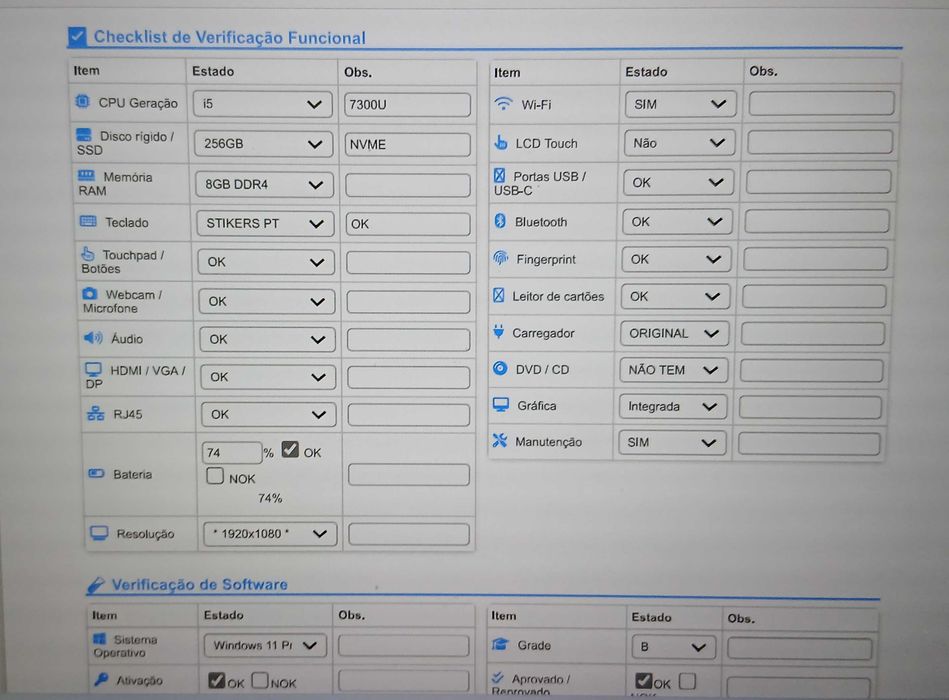Click the Teclado keyboard icon

[88, 221]
